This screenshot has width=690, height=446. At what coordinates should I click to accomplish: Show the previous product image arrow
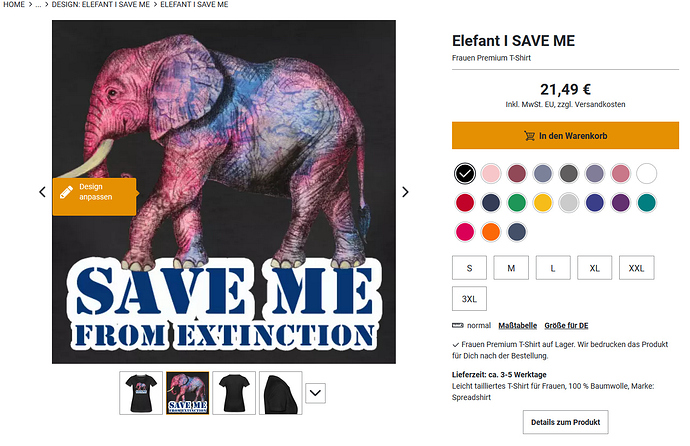click(42, 192)
